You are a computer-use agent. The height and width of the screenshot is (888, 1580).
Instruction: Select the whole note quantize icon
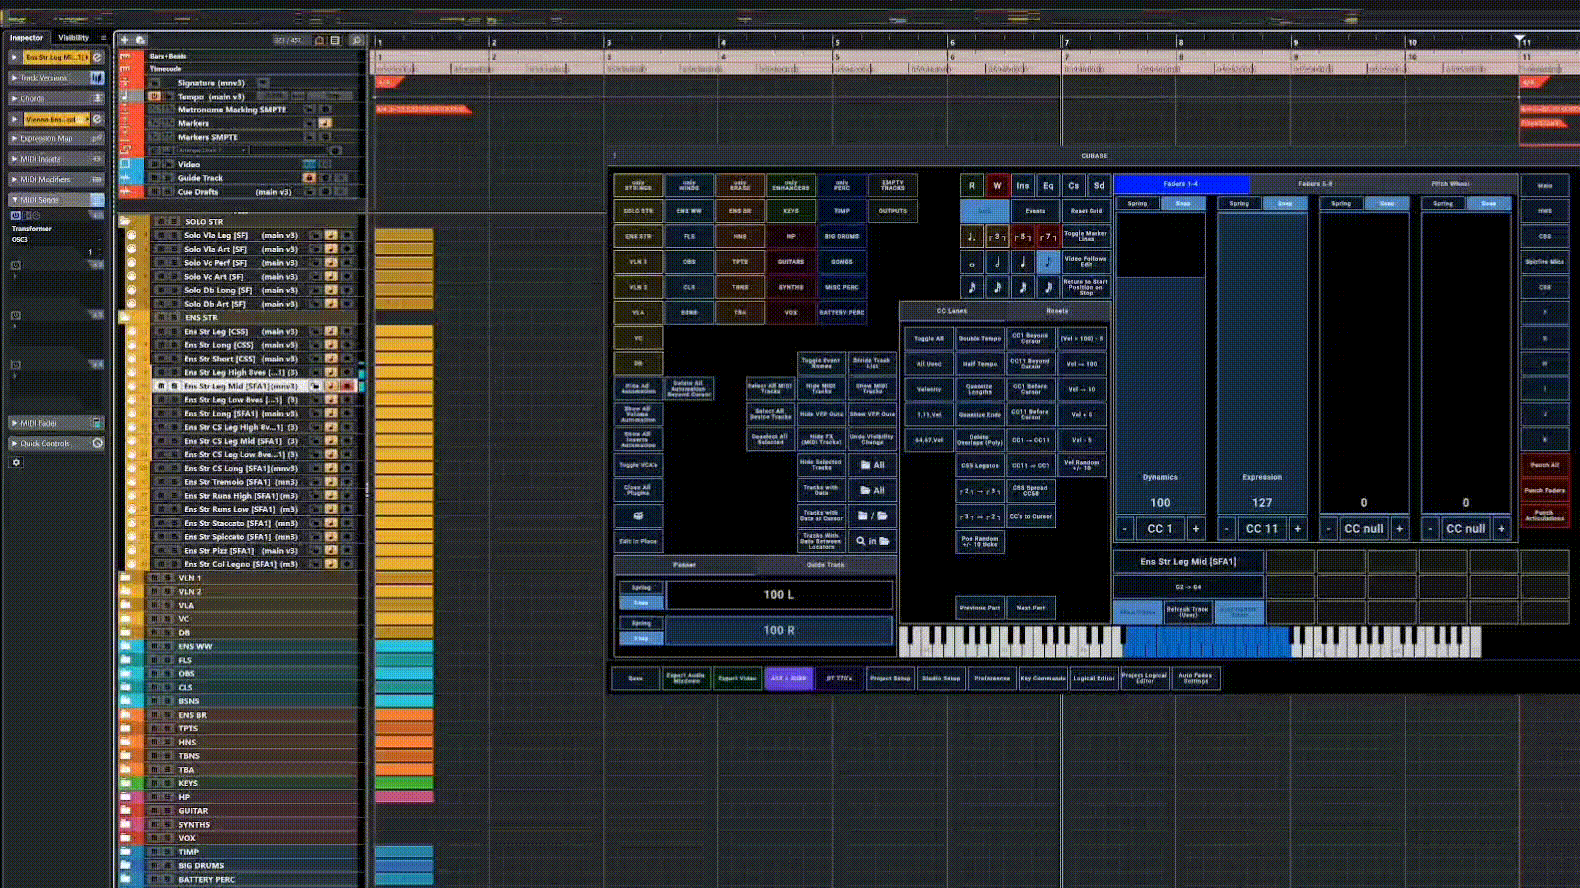click(x=971, y=262)
